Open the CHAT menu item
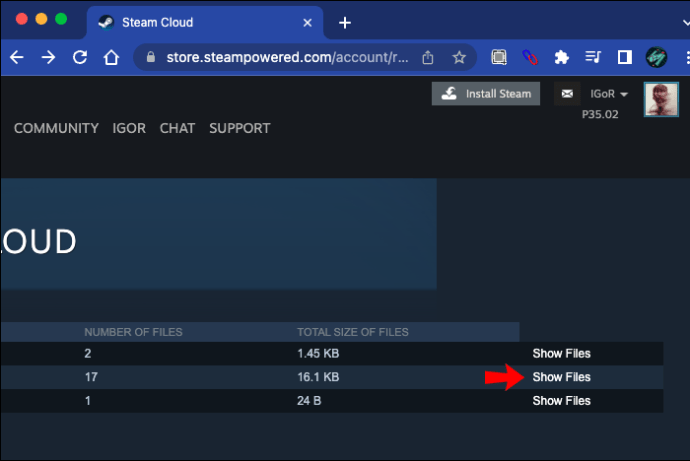The width and height of the screenshot is (690, 461). click(x=177, y=128)
